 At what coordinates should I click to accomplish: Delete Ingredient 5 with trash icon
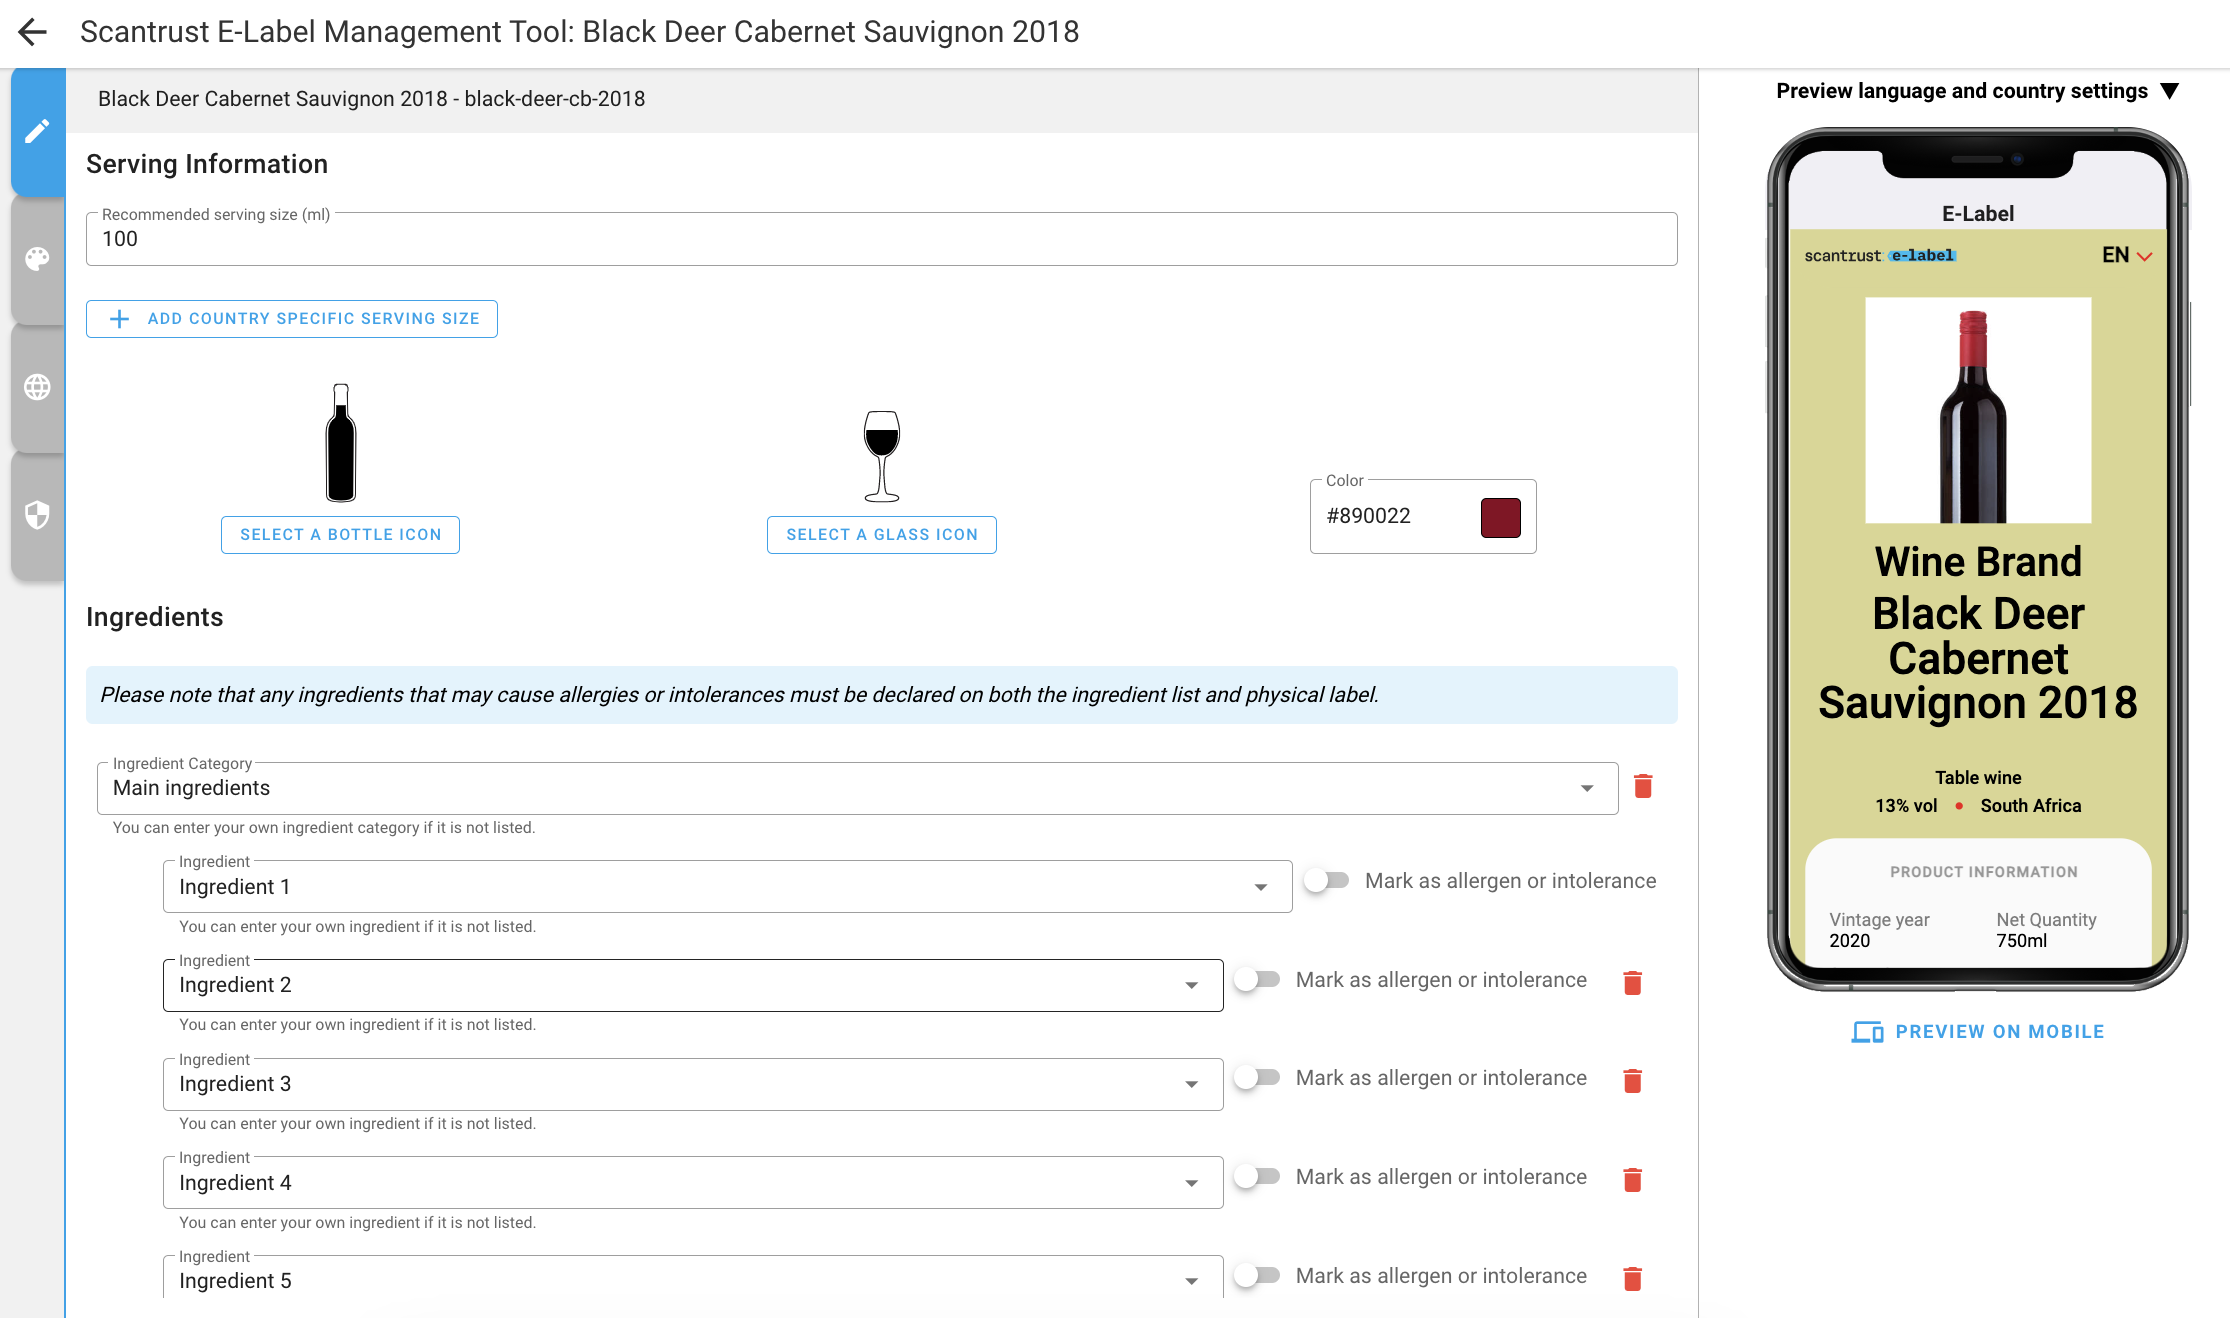pos(1632,1279)
